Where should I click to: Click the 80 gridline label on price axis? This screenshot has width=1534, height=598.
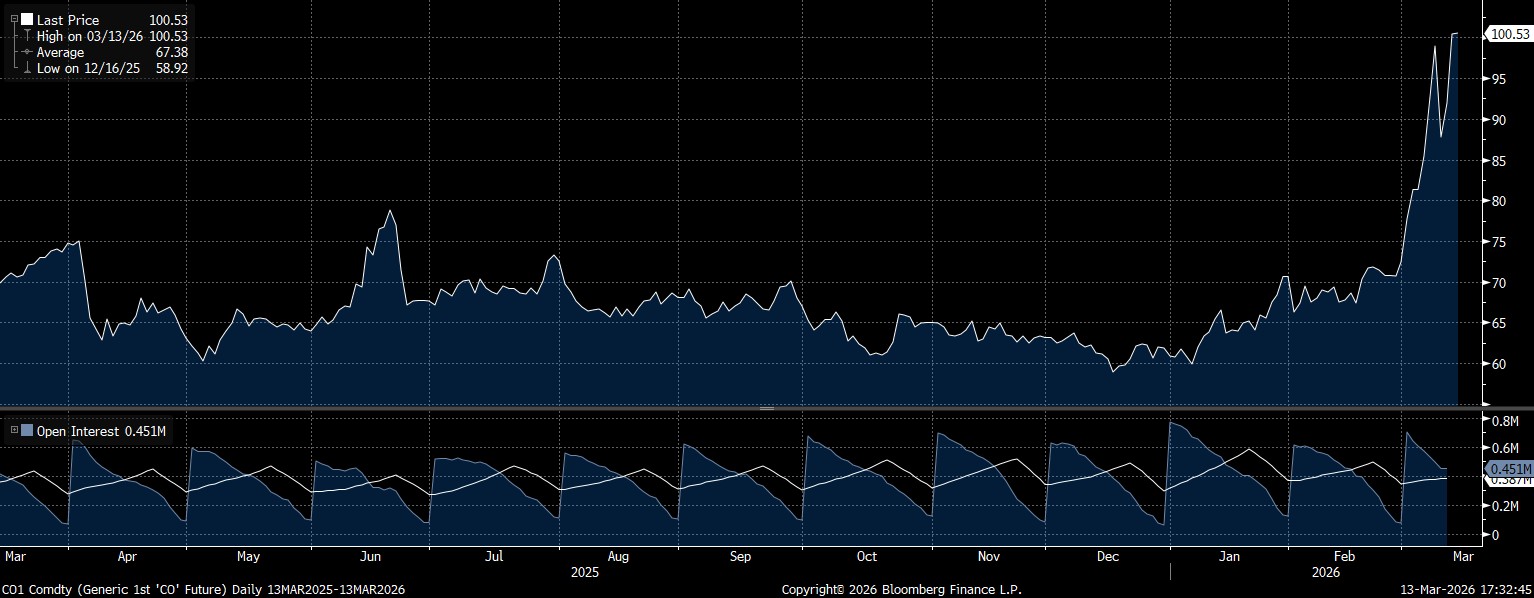(1498, 201)
